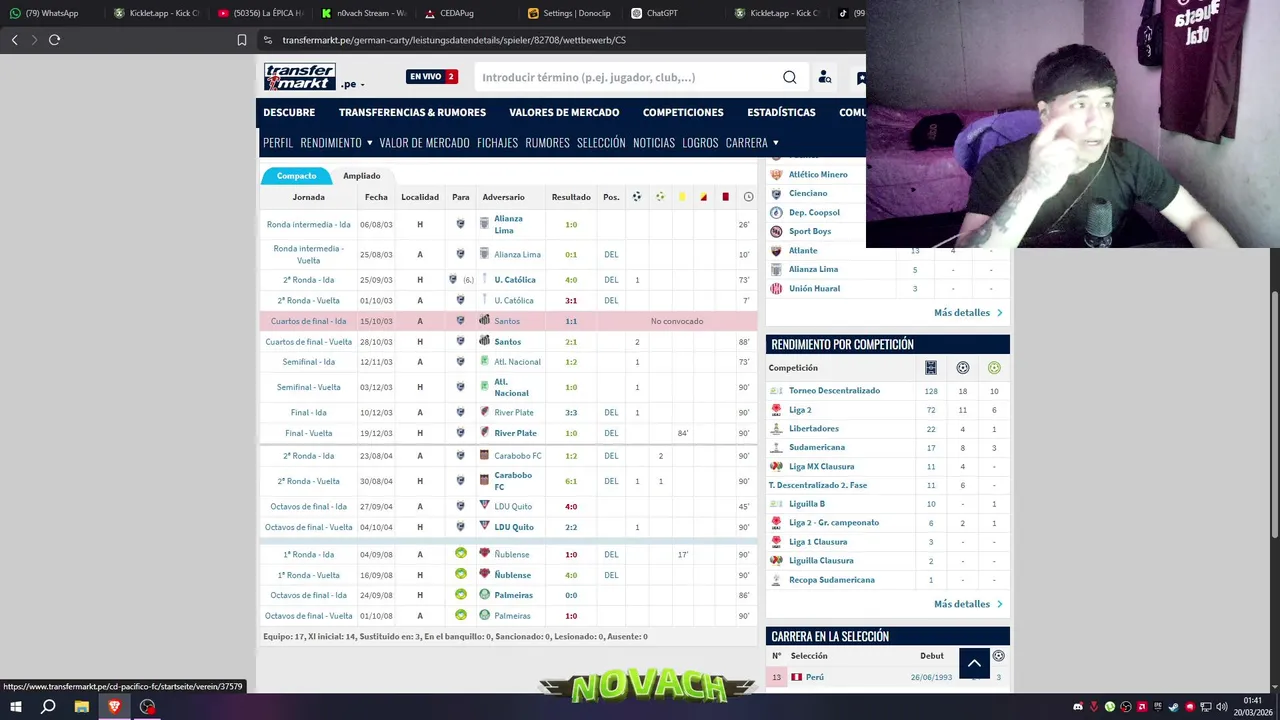Click goals icon in Rendimiento por competición header
Image resolution: width=1280 pixels, height=720 pixels.
pyautogui.click(x=963, y=368)
